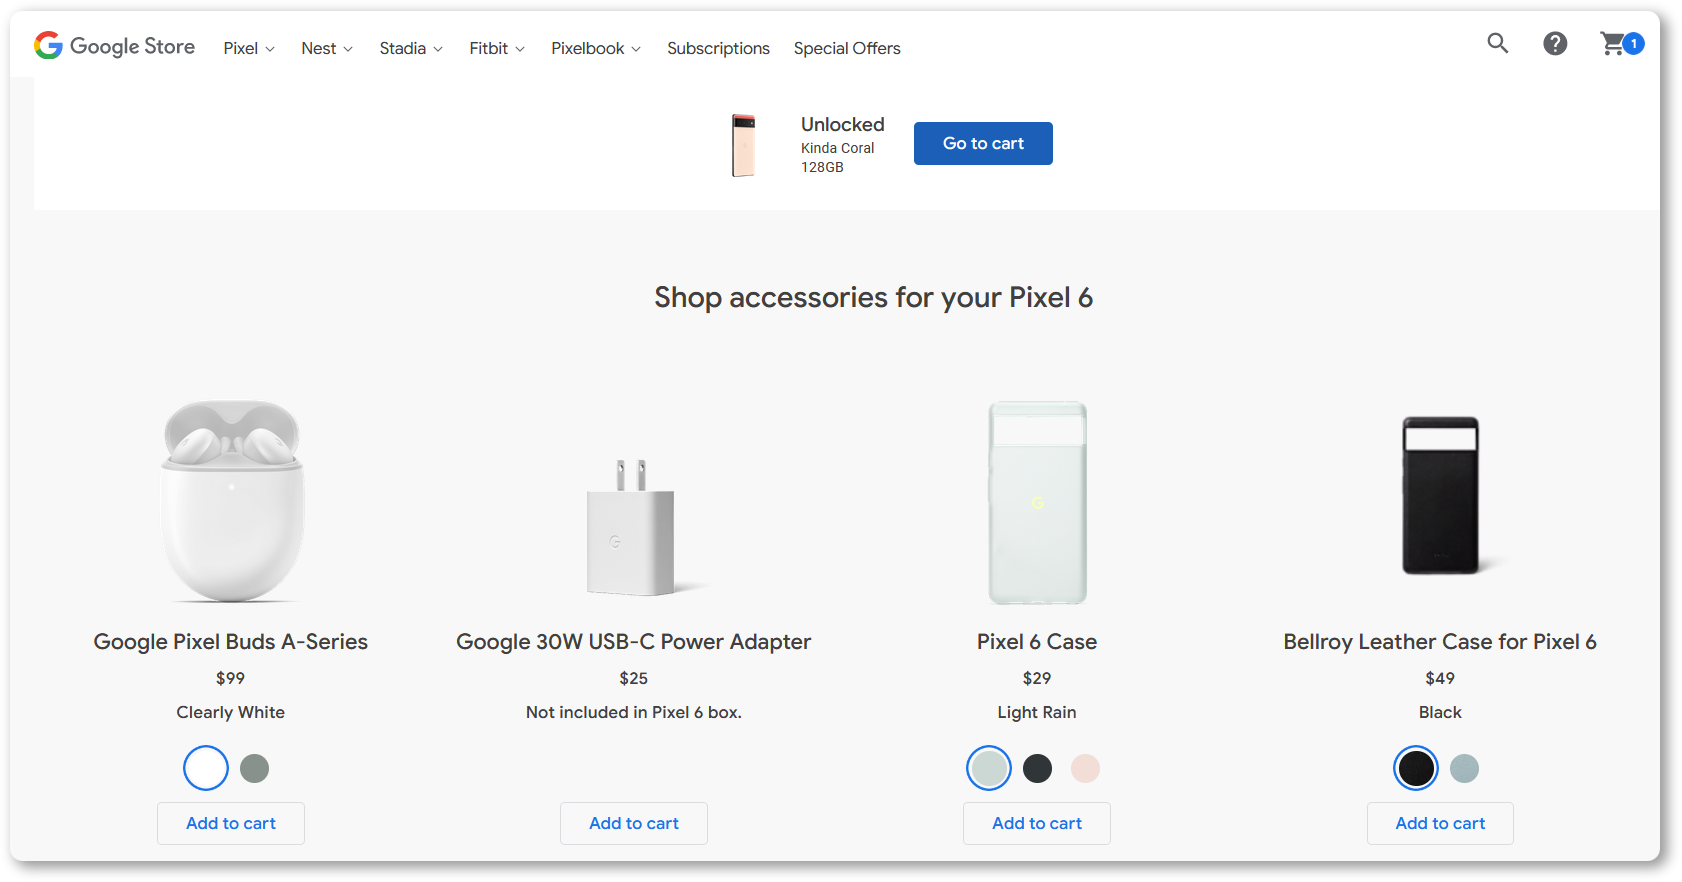Screen dimensions: 1682x882
Task: Open the Pixel 6 Case title link
Action: pyautogui.click(x=1037, y=642)
